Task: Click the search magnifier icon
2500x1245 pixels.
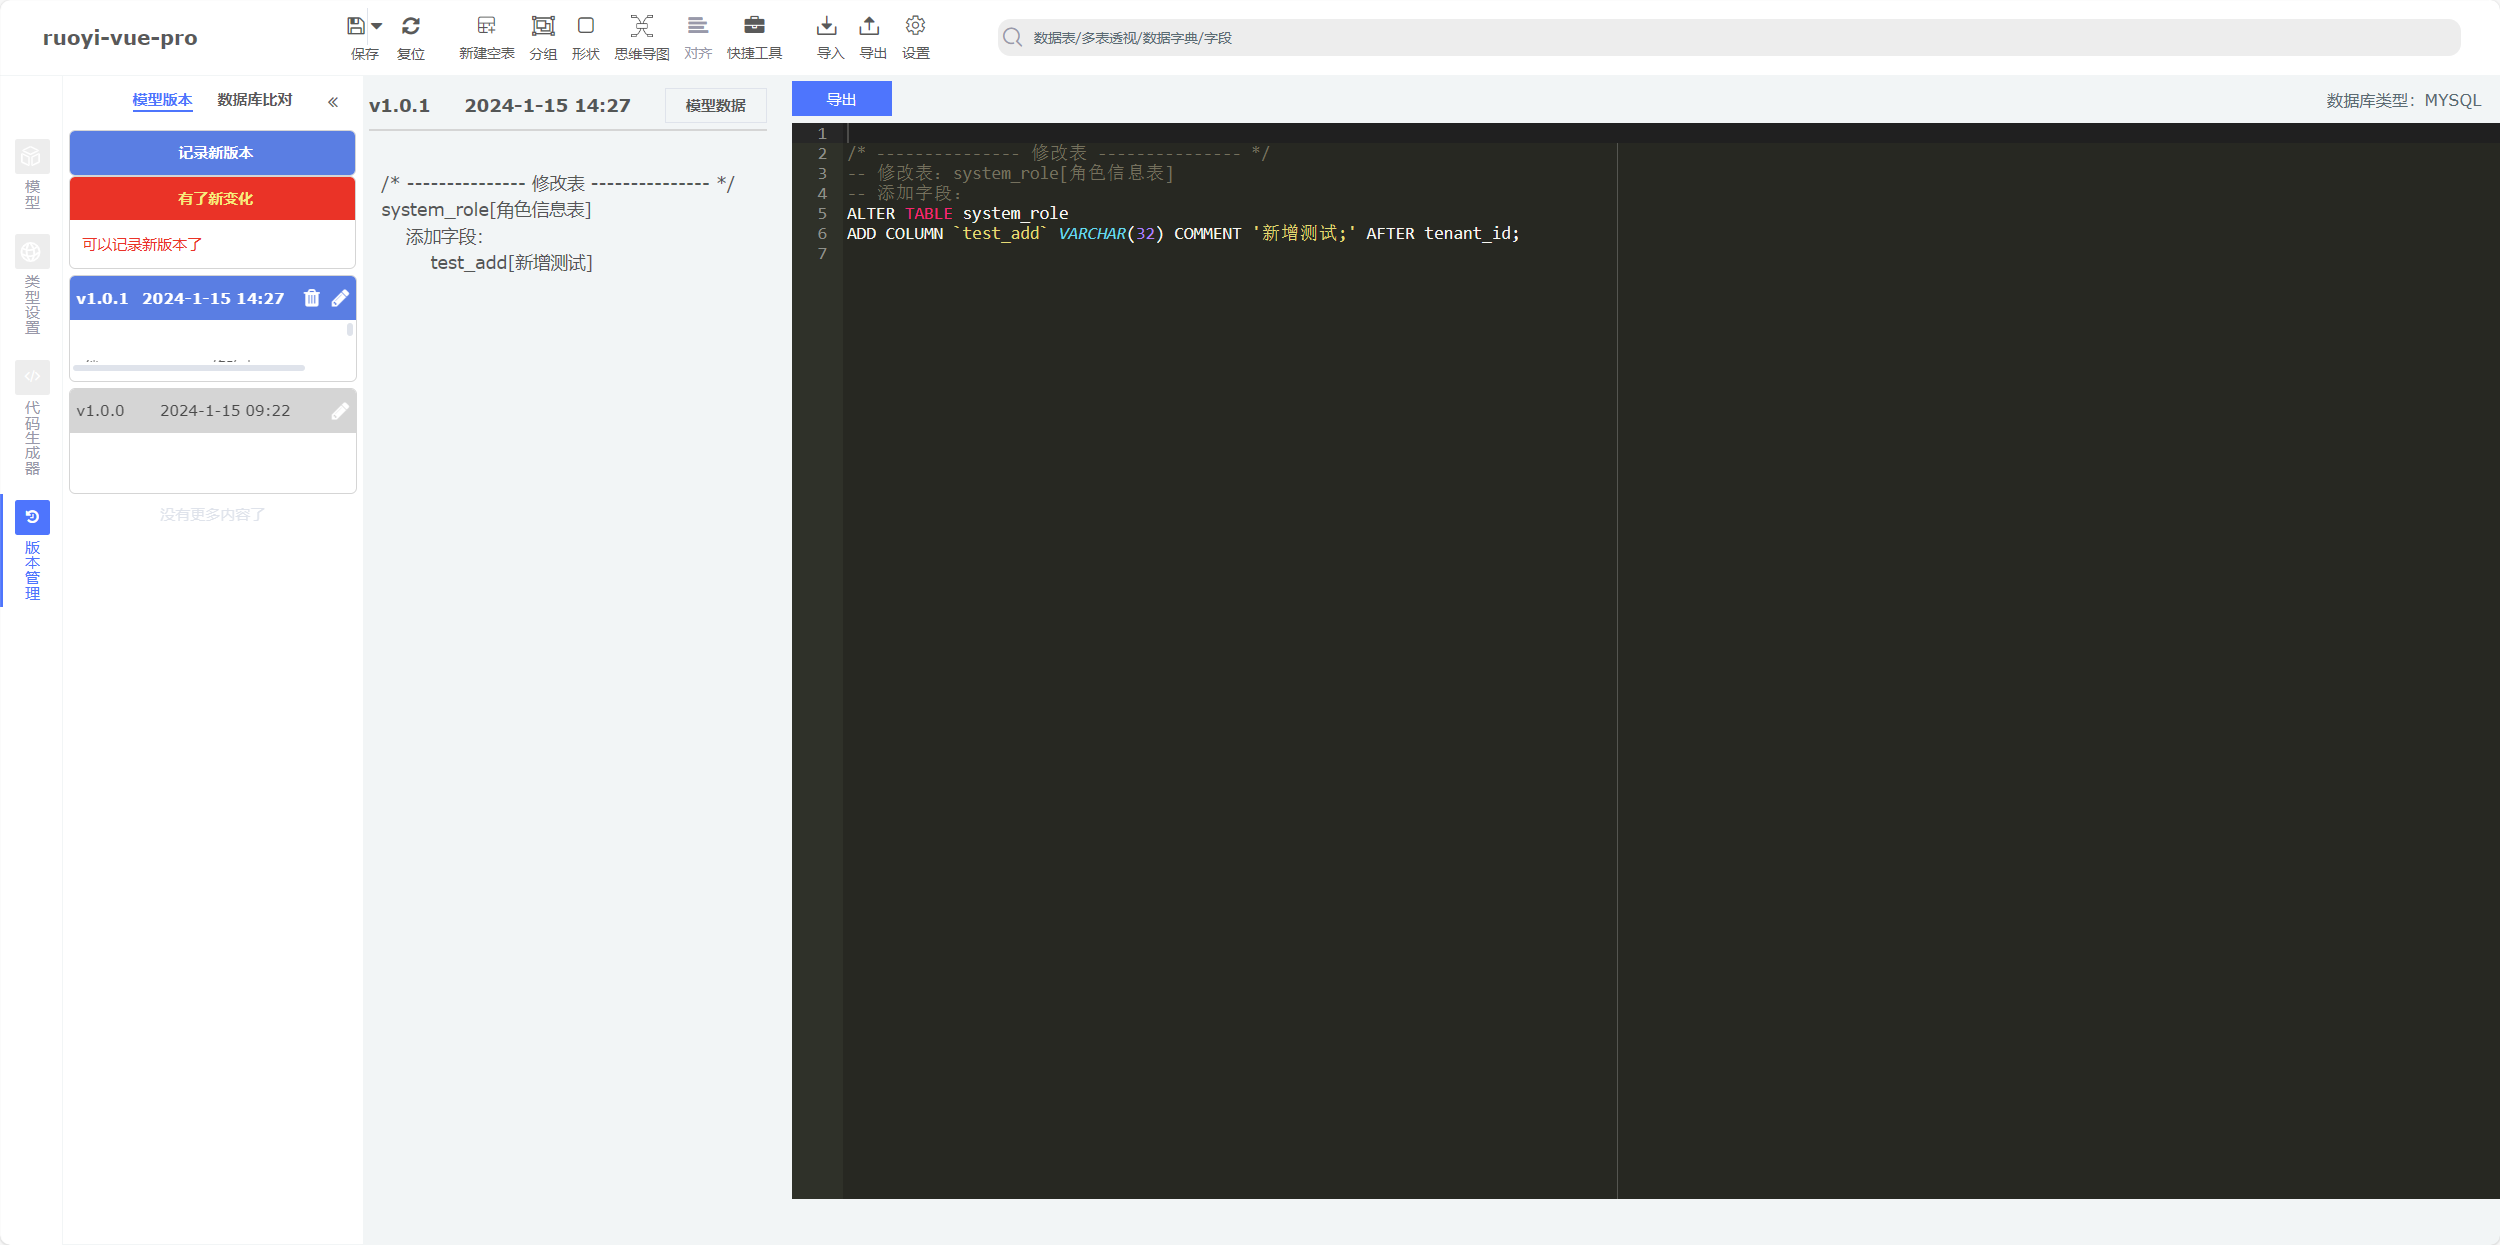Action: [1012, 37]
